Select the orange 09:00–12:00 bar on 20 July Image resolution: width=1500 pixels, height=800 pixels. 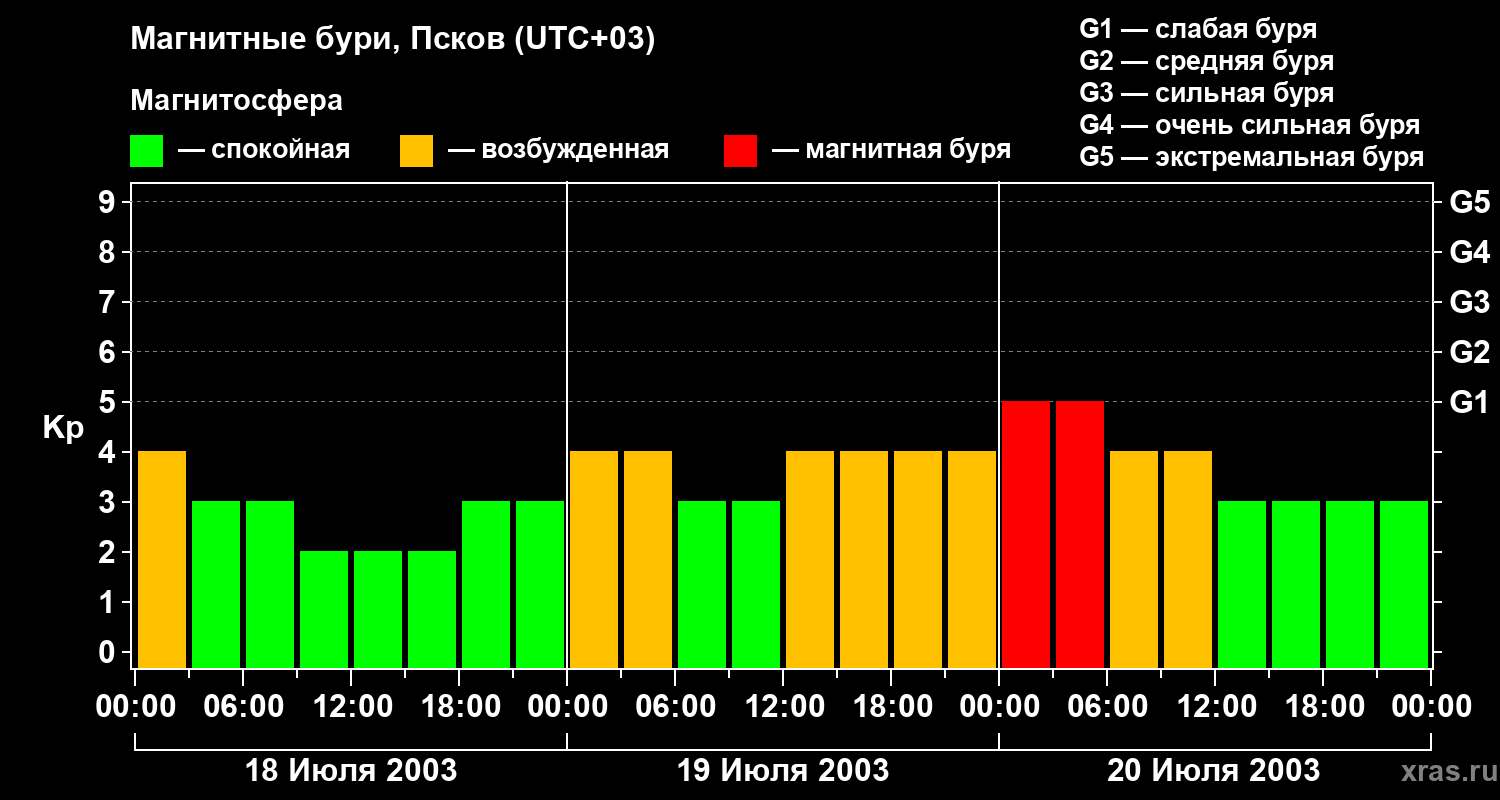(1188, 560)
